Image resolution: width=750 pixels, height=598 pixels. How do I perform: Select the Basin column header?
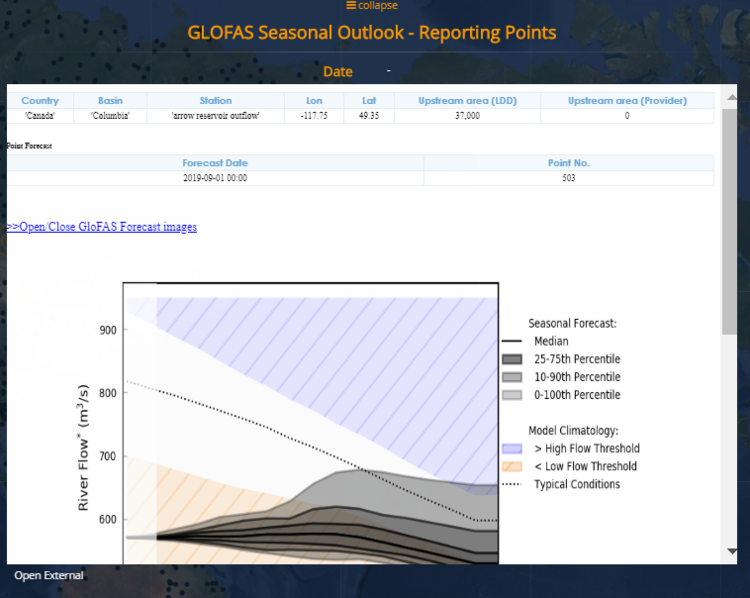click(x=110, y=100)
